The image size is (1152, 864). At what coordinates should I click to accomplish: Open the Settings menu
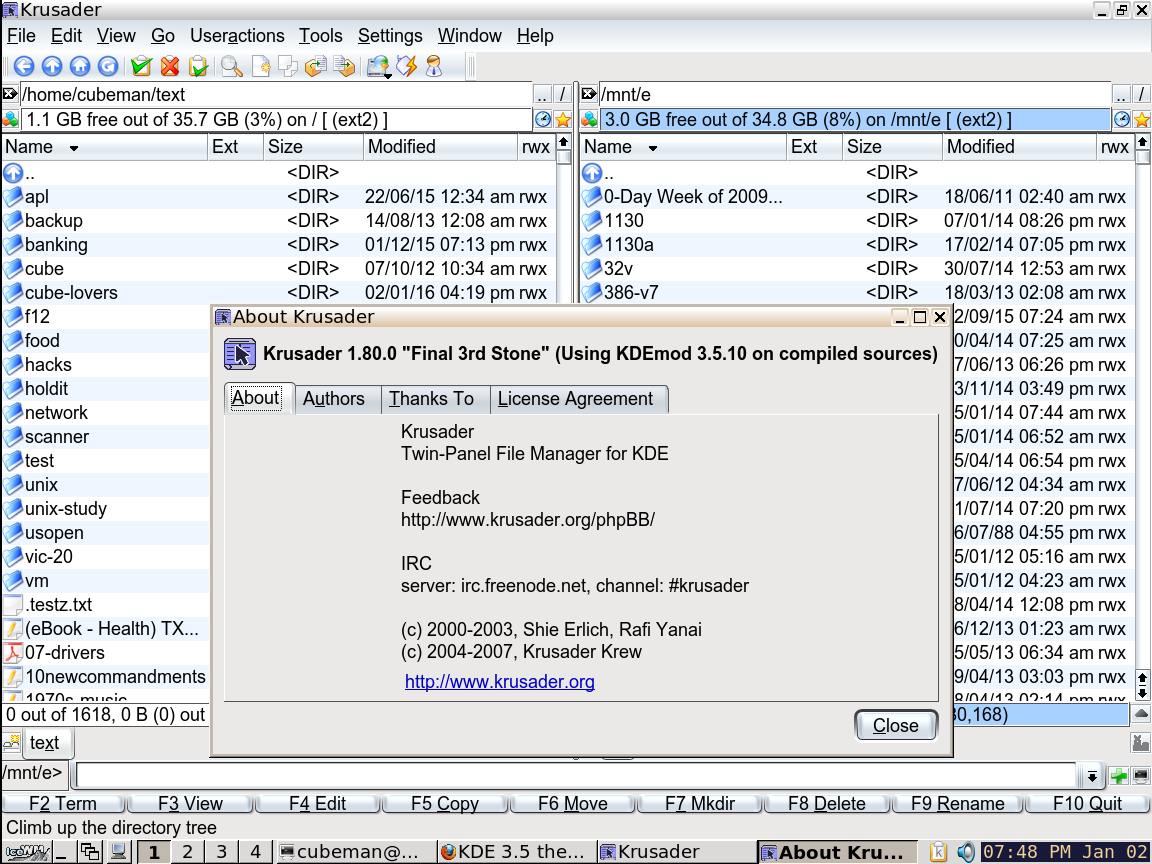click(390, 36)
